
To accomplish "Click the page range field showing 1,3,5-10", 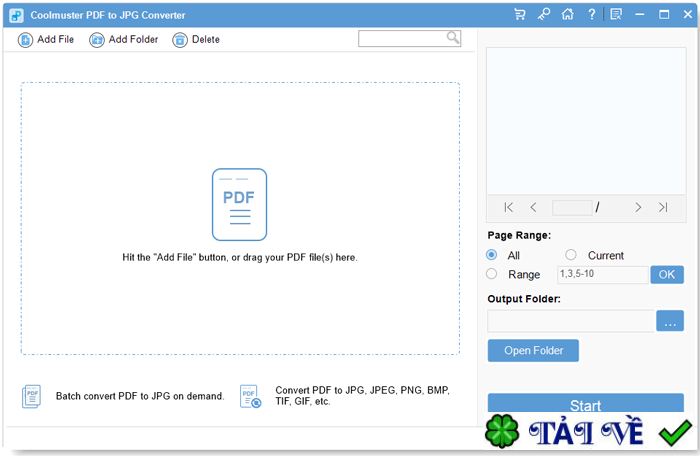I will pos(603,275).
